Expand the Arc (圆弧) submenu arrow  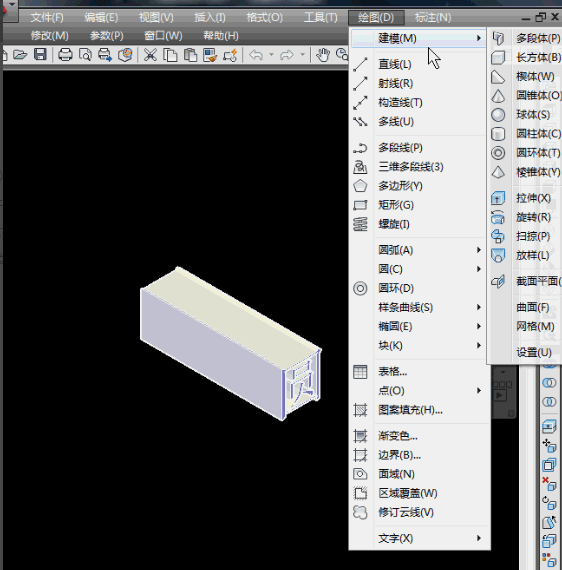coord(479,250)
